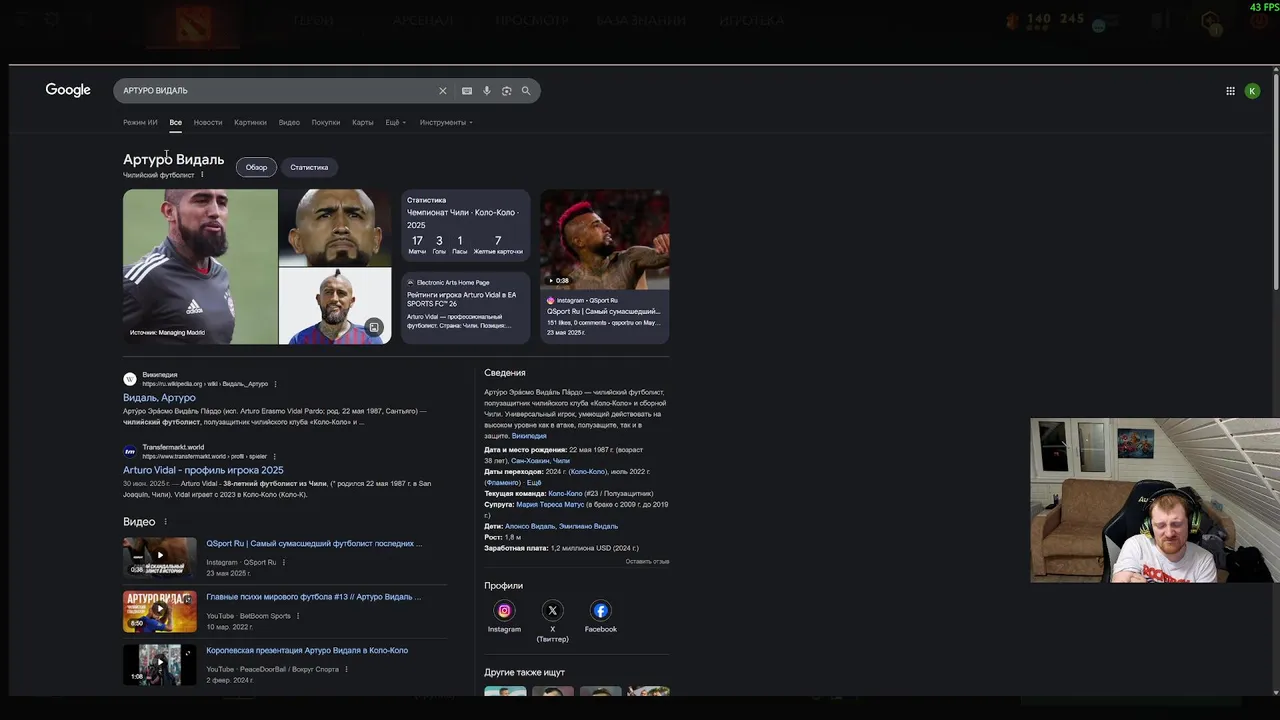Open all images via the gallery icon
The image size is (1280, 720).
click(374, 327)
